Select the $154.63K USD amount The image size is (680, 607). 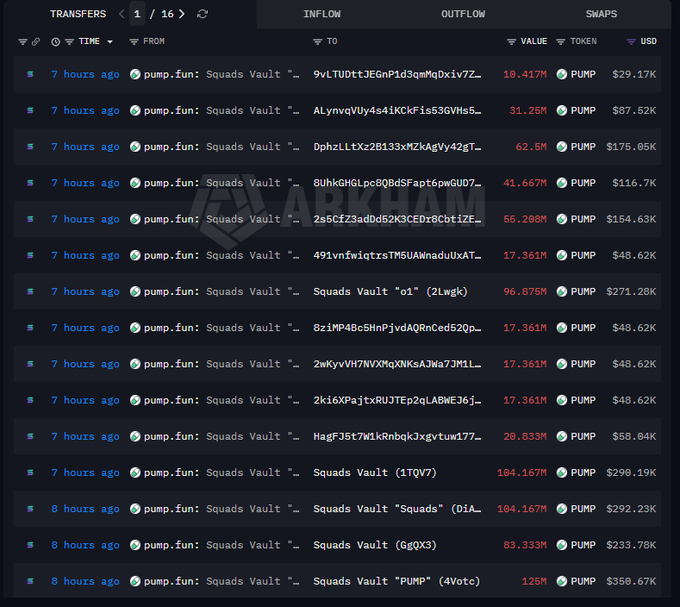631,219
